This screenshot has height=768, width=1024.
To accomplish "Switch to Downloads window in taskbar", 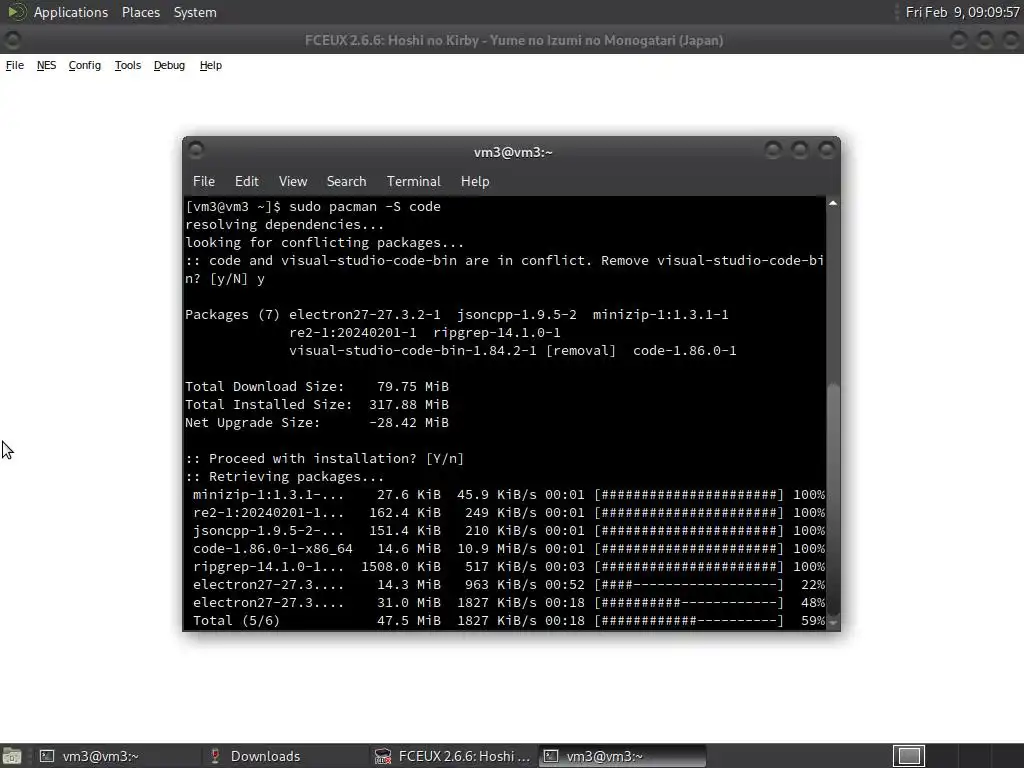I will [285, 756].
